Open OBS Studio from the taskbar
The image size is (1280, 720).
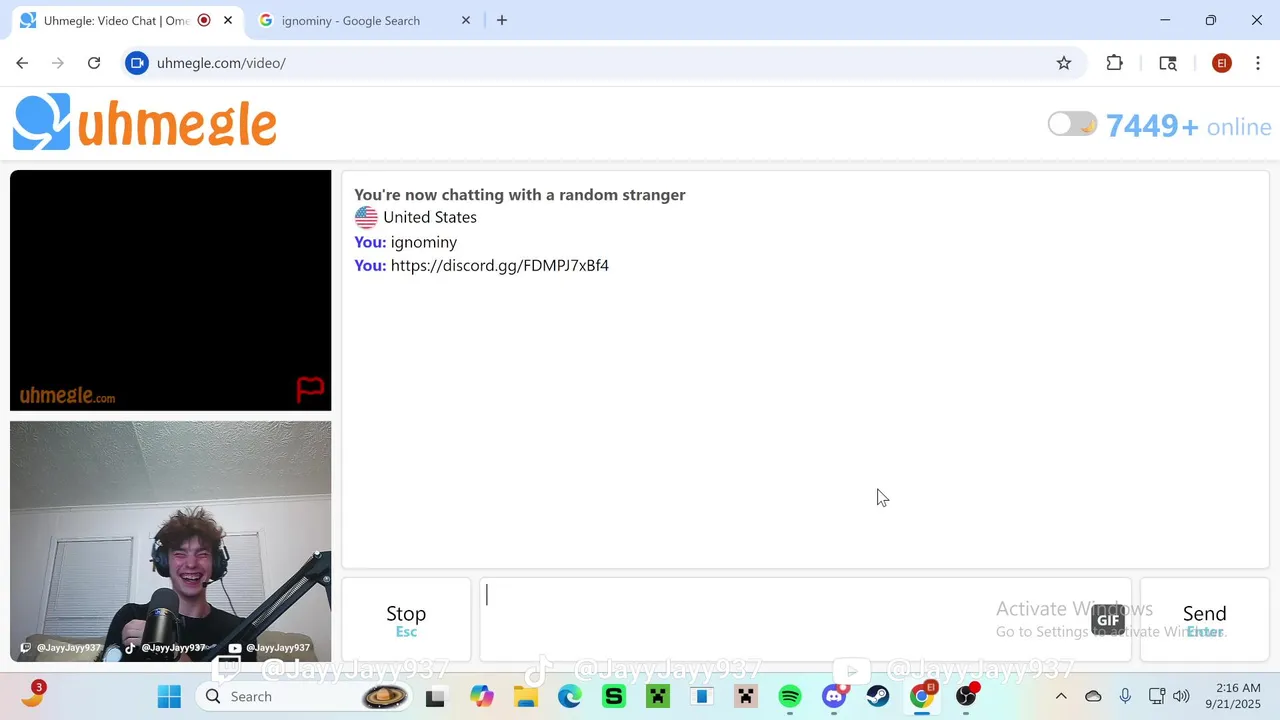point(966,696)
